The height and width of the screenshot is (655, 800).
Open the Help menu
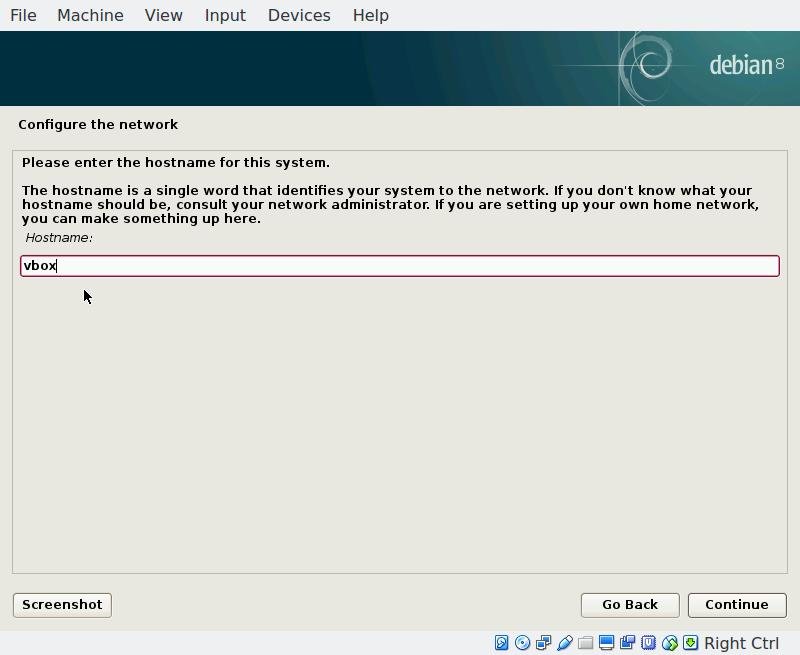[370, 15]
